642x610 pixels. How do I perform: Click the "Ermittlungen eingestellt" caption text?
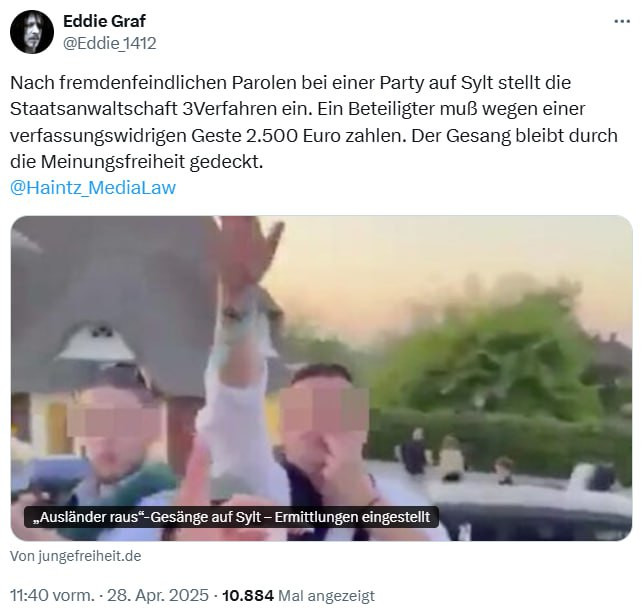click(x=352, y=517)
